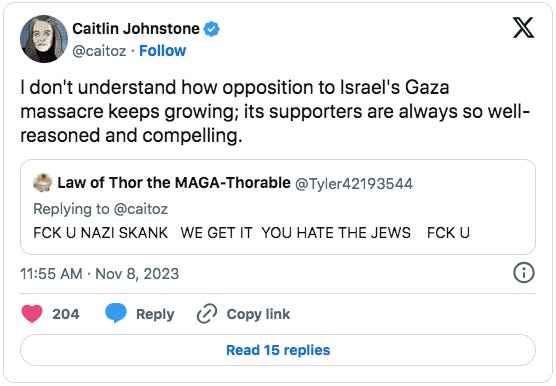Open the 204 likes count
Viewport: 556px width, 386px height.
point(66,314)
